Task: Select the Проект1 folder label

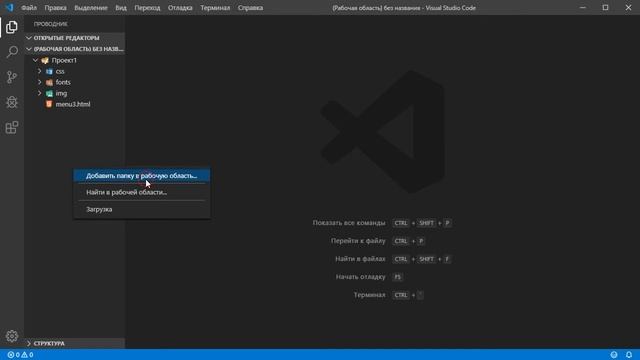Action: click(x=64, y=60)
